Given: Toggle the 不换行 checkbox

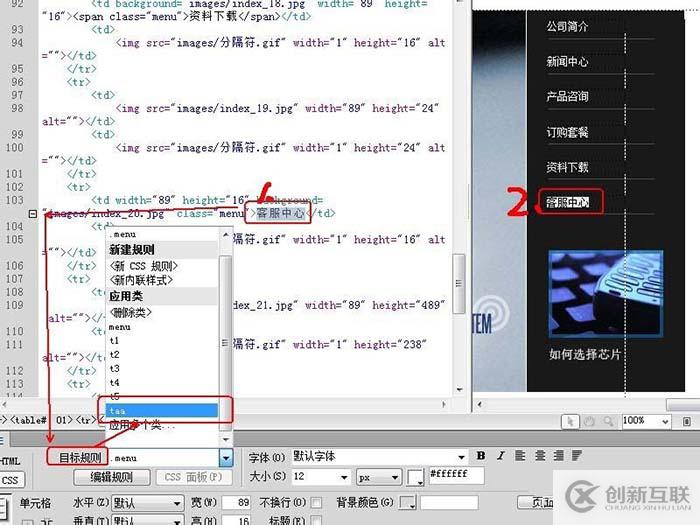Looking at the screenshot, I should point(316,503).
